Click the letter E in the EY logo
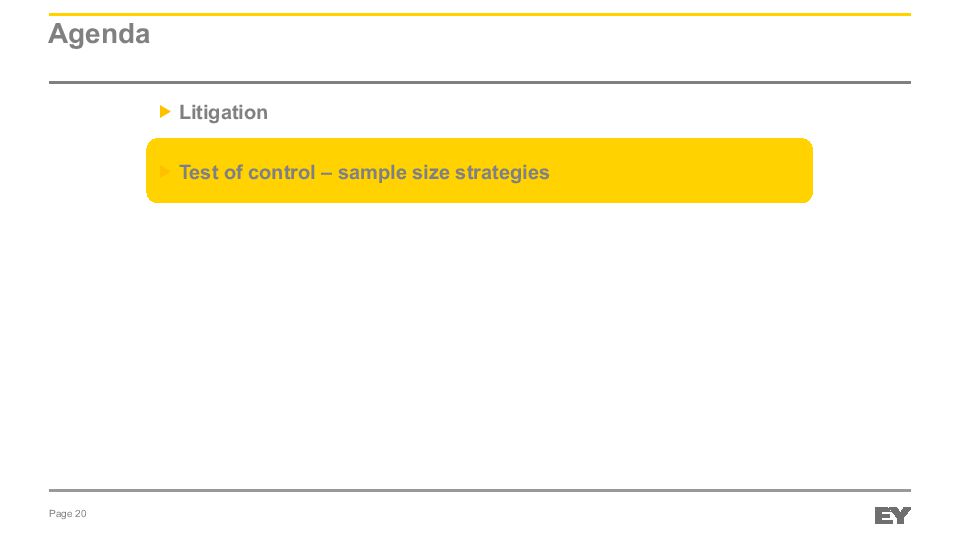960x540 pixels. [883, 516]
